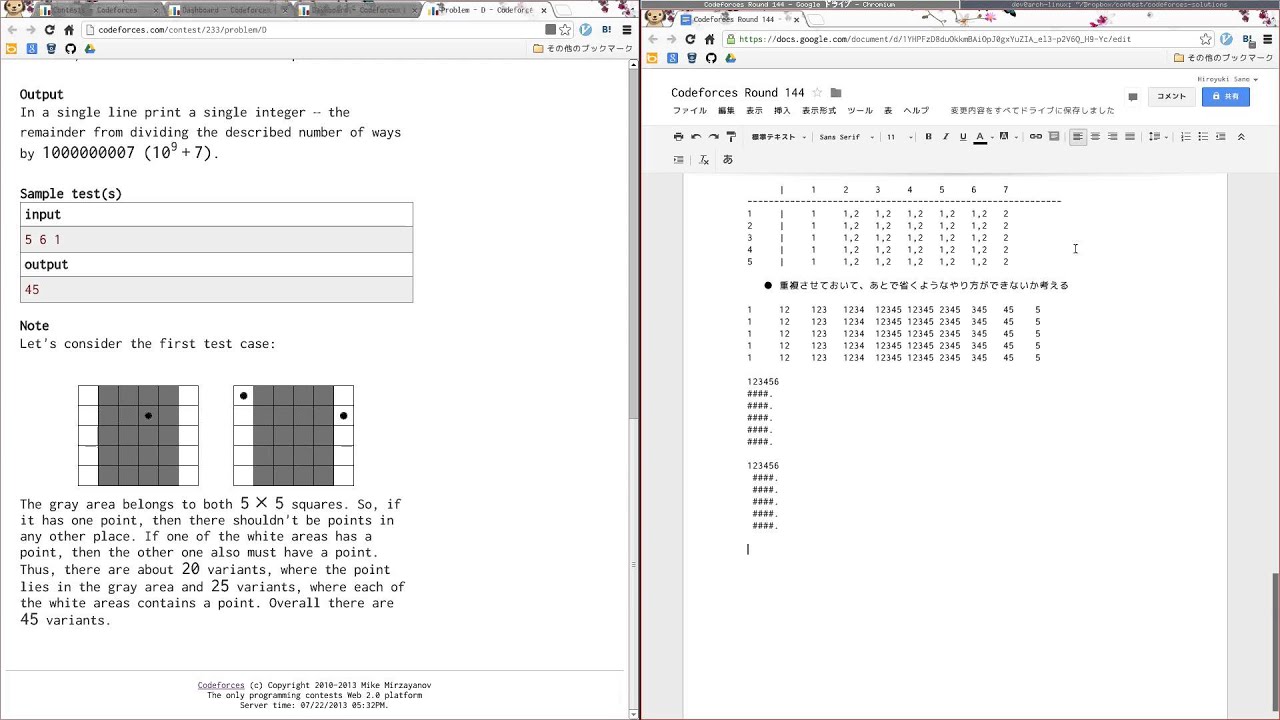Bookmark the Google Docs page with star
The height and width of the screenshot is (720, 1280).
tap(1206, 39)
